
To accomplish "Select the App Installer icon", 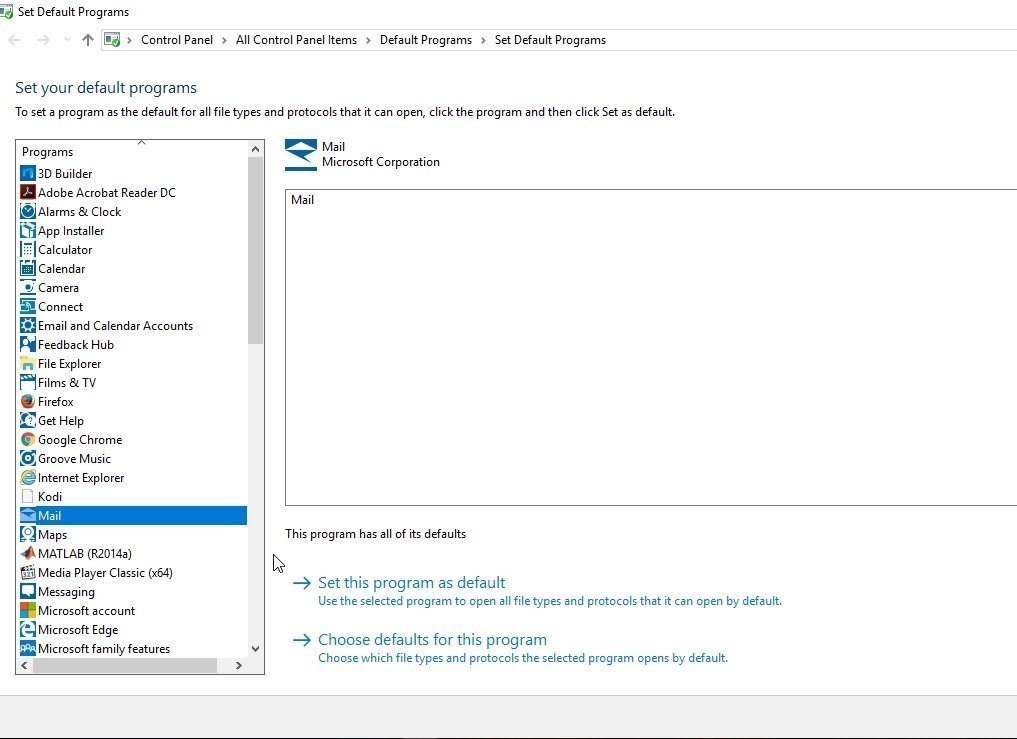I will [27, 230].
